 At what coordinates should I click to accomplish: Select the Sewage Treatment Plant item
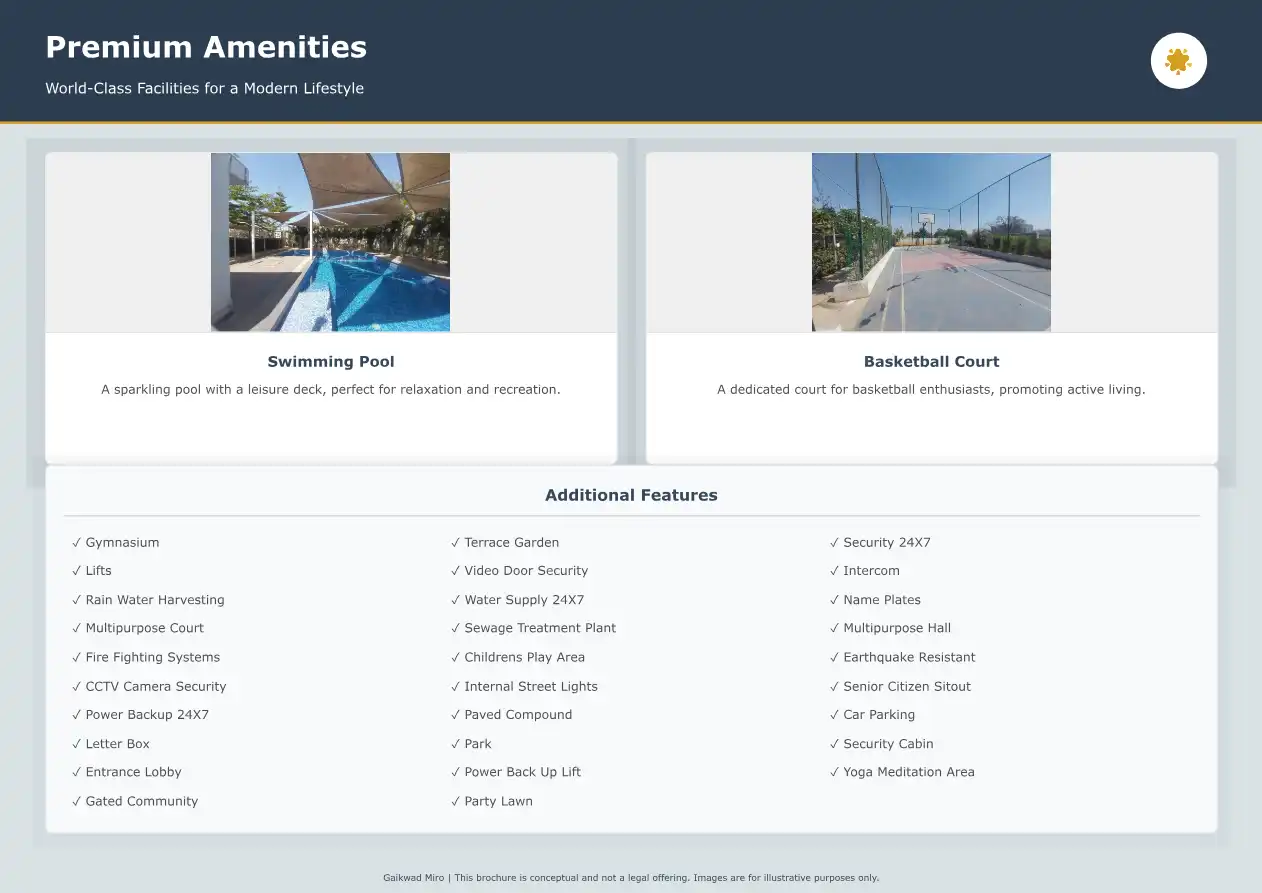pos(540,628)
